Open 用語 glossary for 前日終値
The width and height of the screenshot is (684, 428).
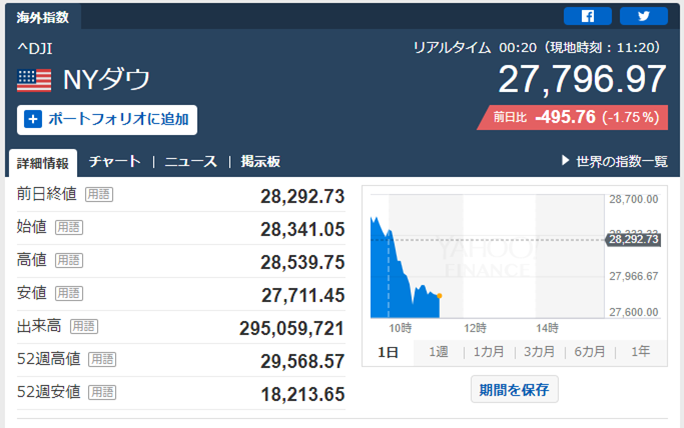click(99, 194)
